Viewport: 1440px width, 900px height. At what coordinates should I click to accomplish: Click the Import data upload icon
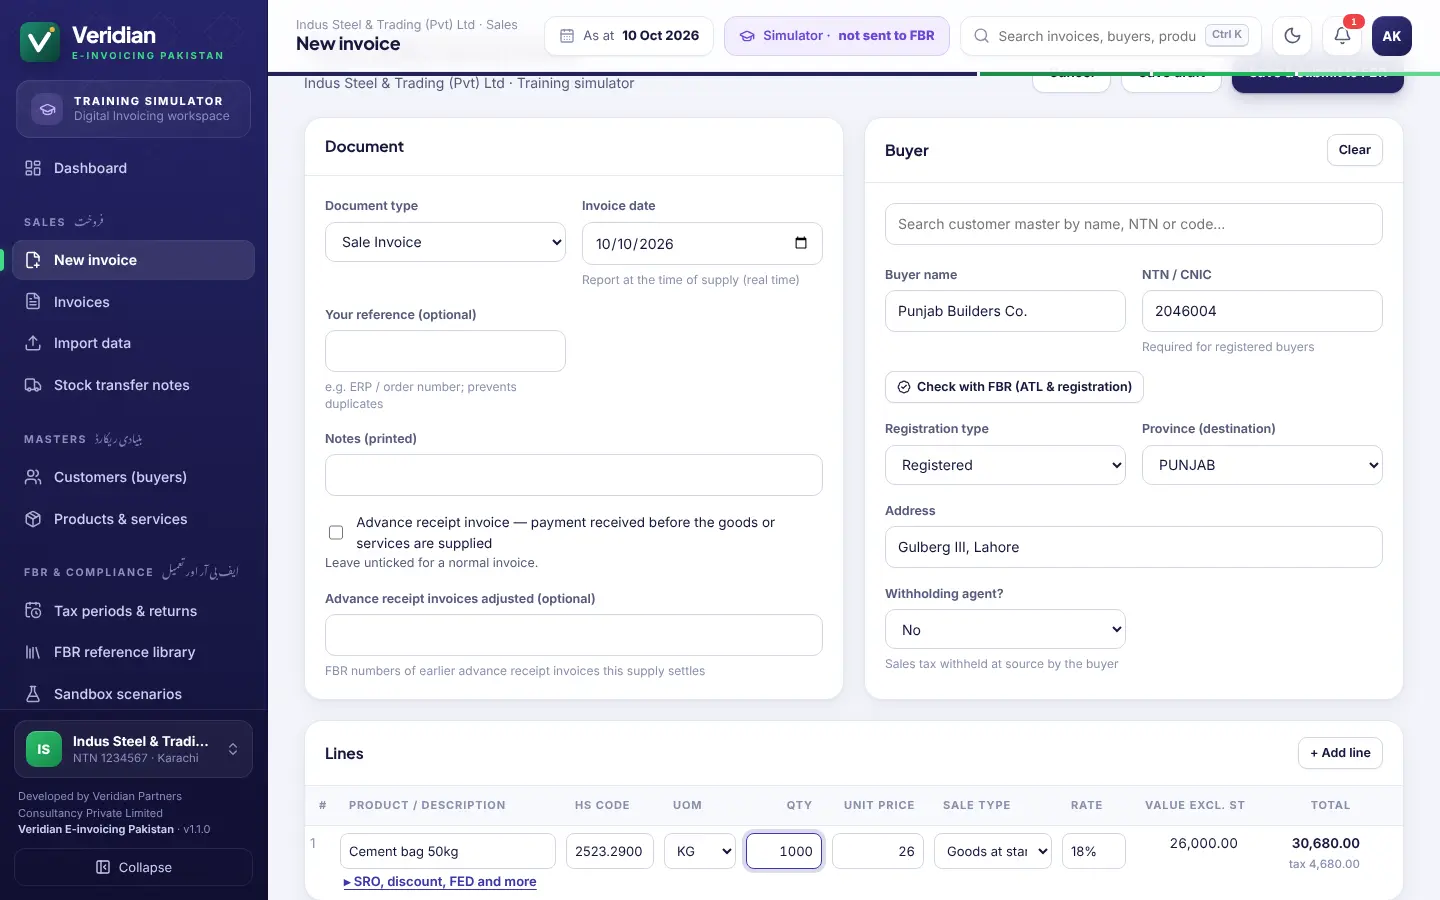(33, 343)
